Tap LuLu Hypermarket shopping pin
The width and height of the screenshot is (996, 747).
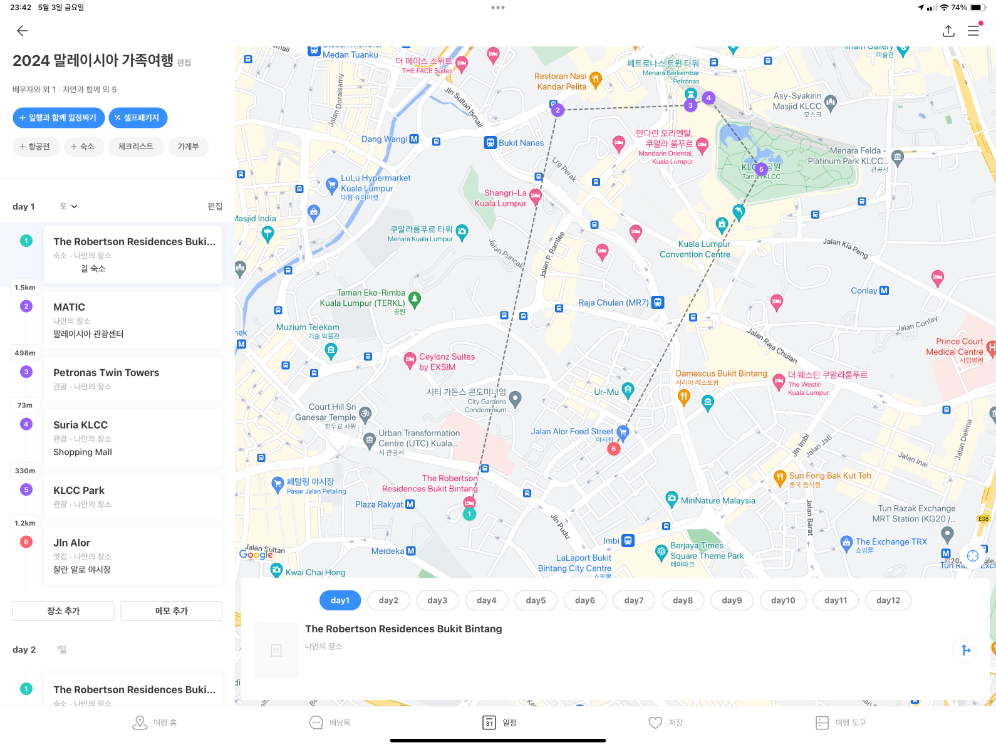[x=331, y=185]
